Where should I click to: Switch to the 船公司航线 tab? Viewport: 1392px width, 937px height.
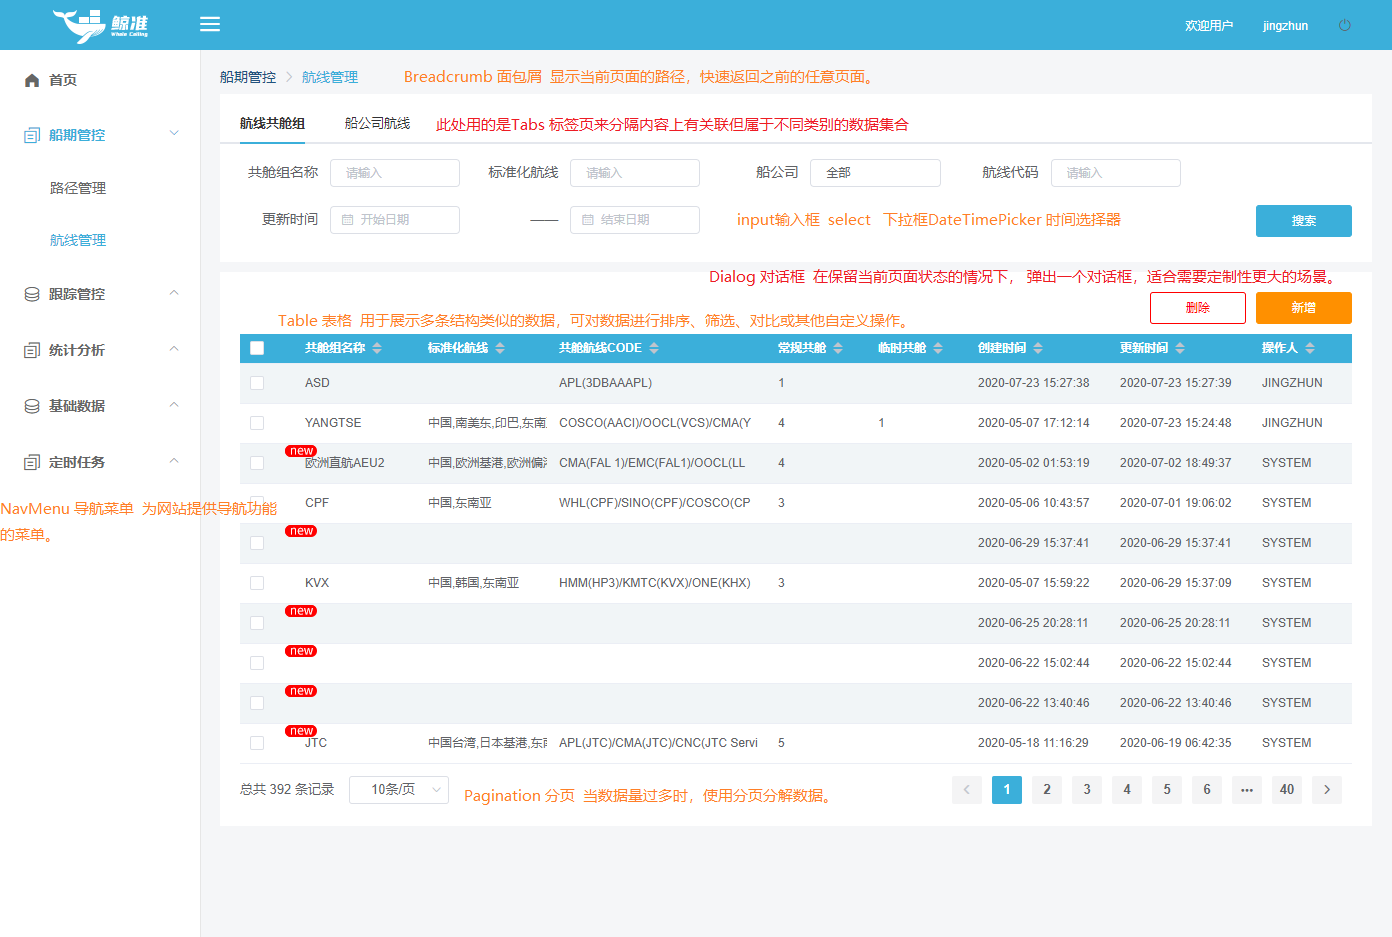coord(377,124)
